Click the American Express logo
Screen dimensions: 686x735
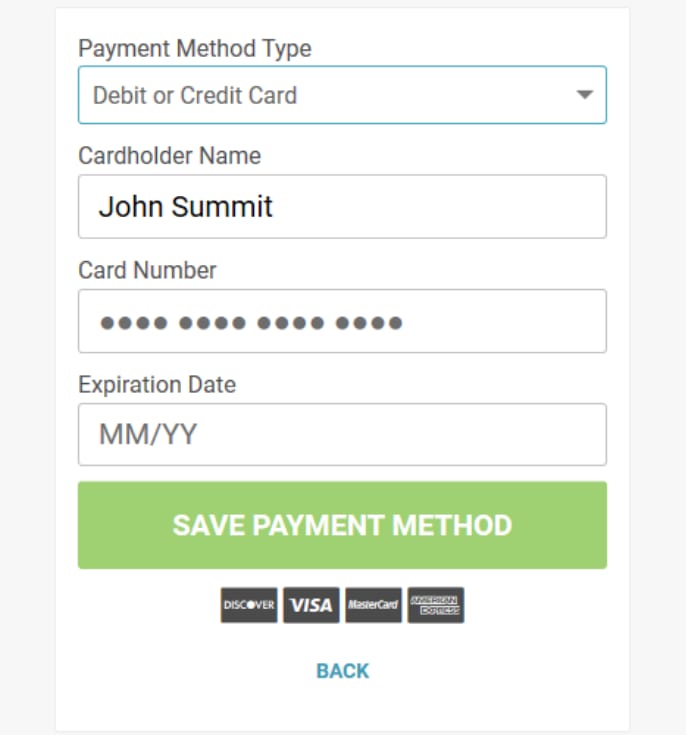pyautogui.click(x=436, y=605)
